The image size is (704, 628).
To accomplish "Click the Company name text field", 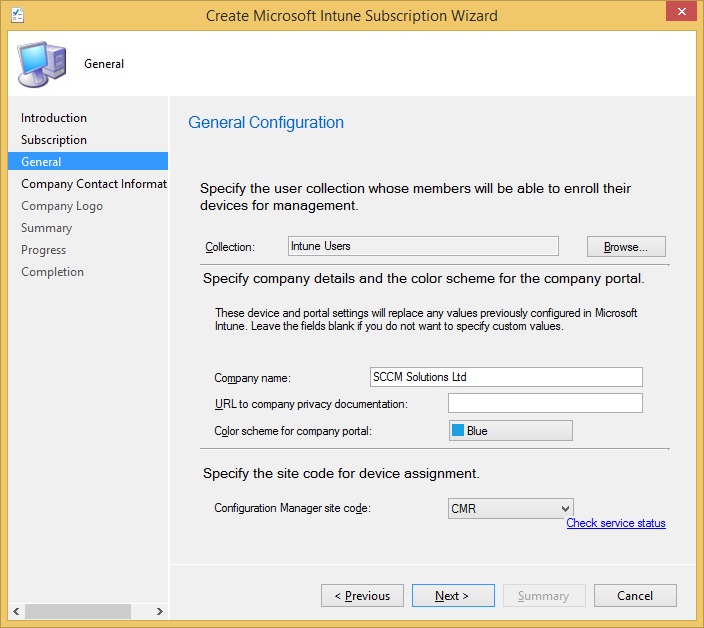I will 505,377.
